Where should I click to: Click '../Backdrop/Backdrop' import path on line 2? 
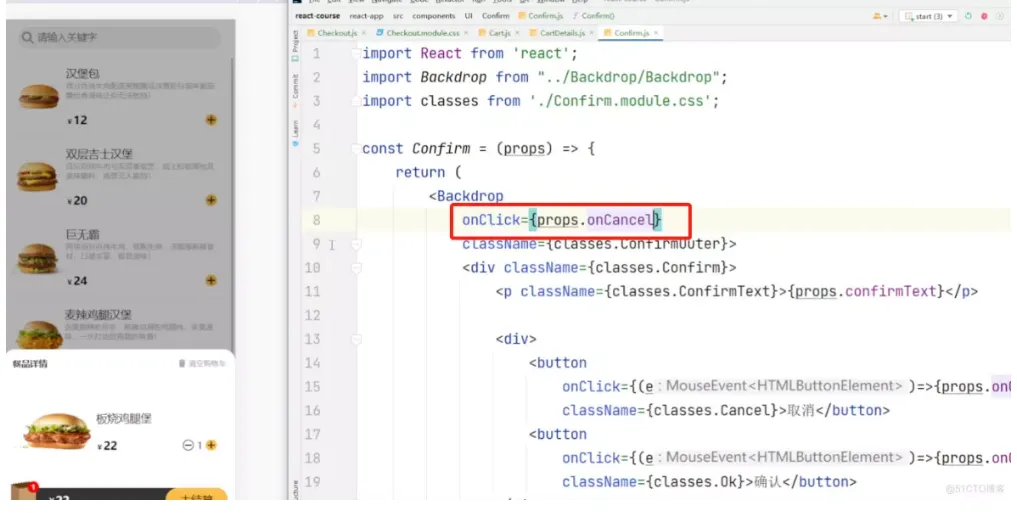pyautogui.click(x=628, y=77)
